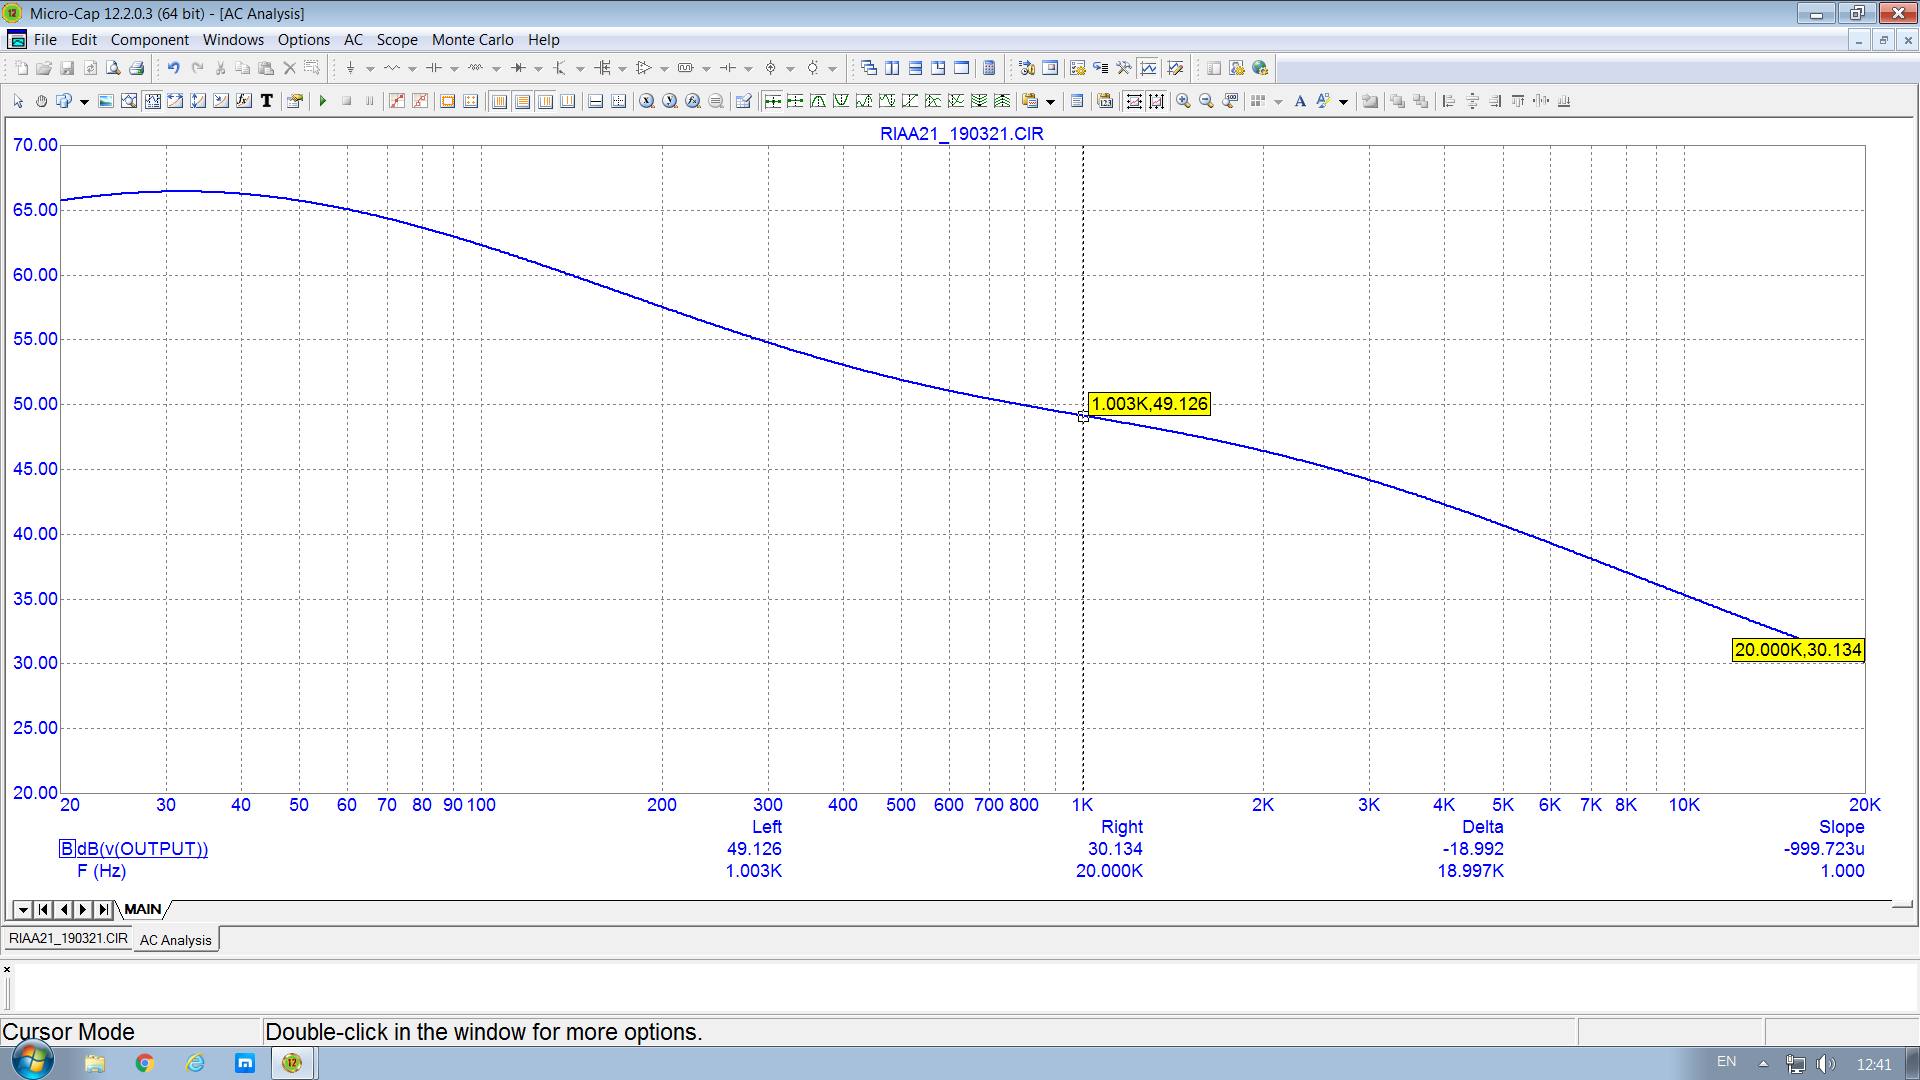
Task: Toggle the first vertical grid-lines button
Action: (x=499, y=101)
